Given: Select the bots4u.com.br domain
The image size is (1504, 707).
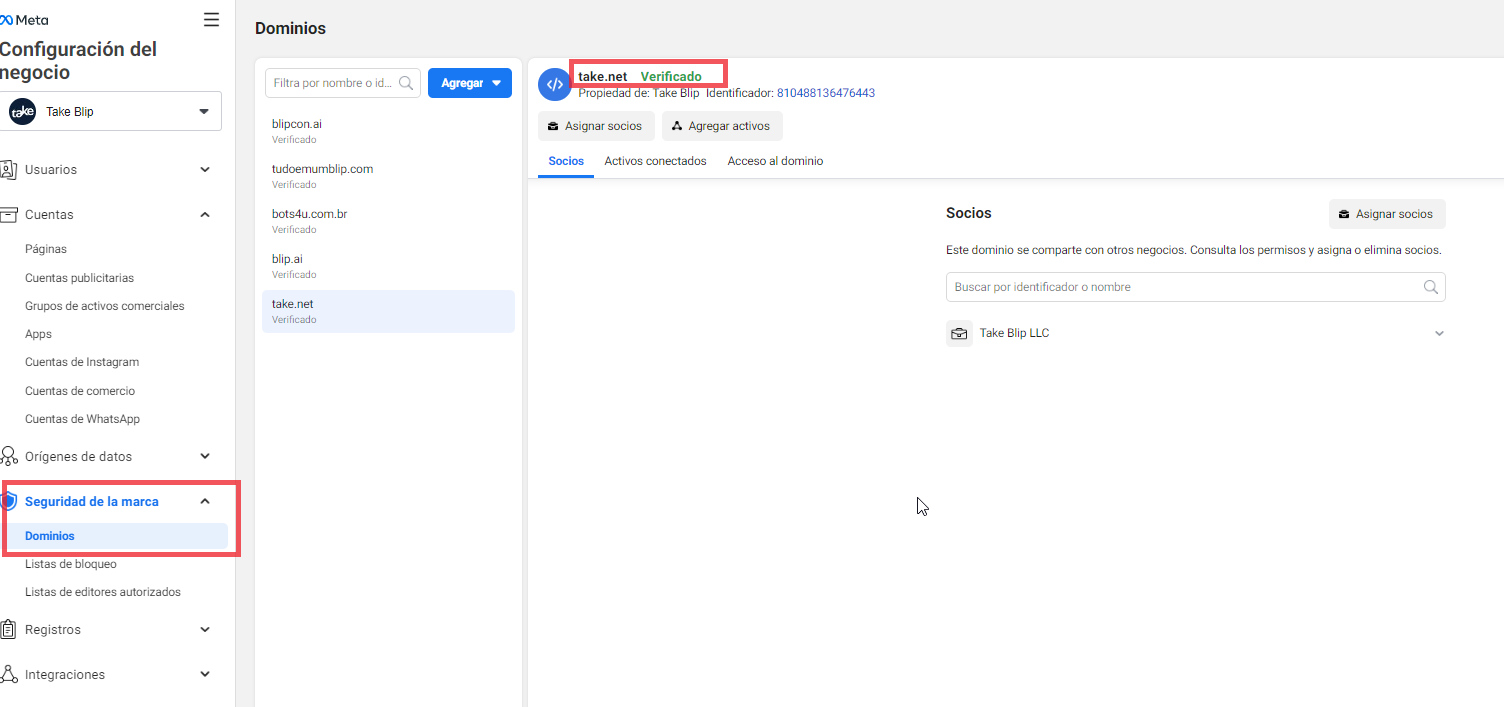Looking at the screenshot, I should point(388,221).
